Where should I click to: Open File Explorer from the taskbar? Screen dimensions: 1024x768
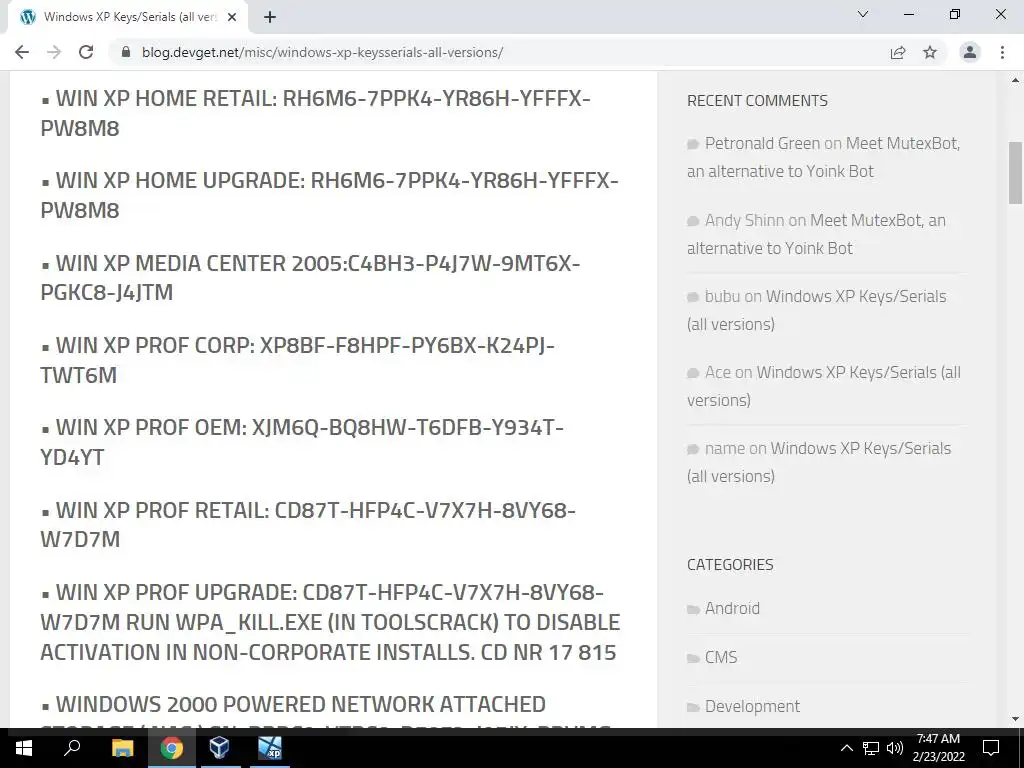pos(123,748)
